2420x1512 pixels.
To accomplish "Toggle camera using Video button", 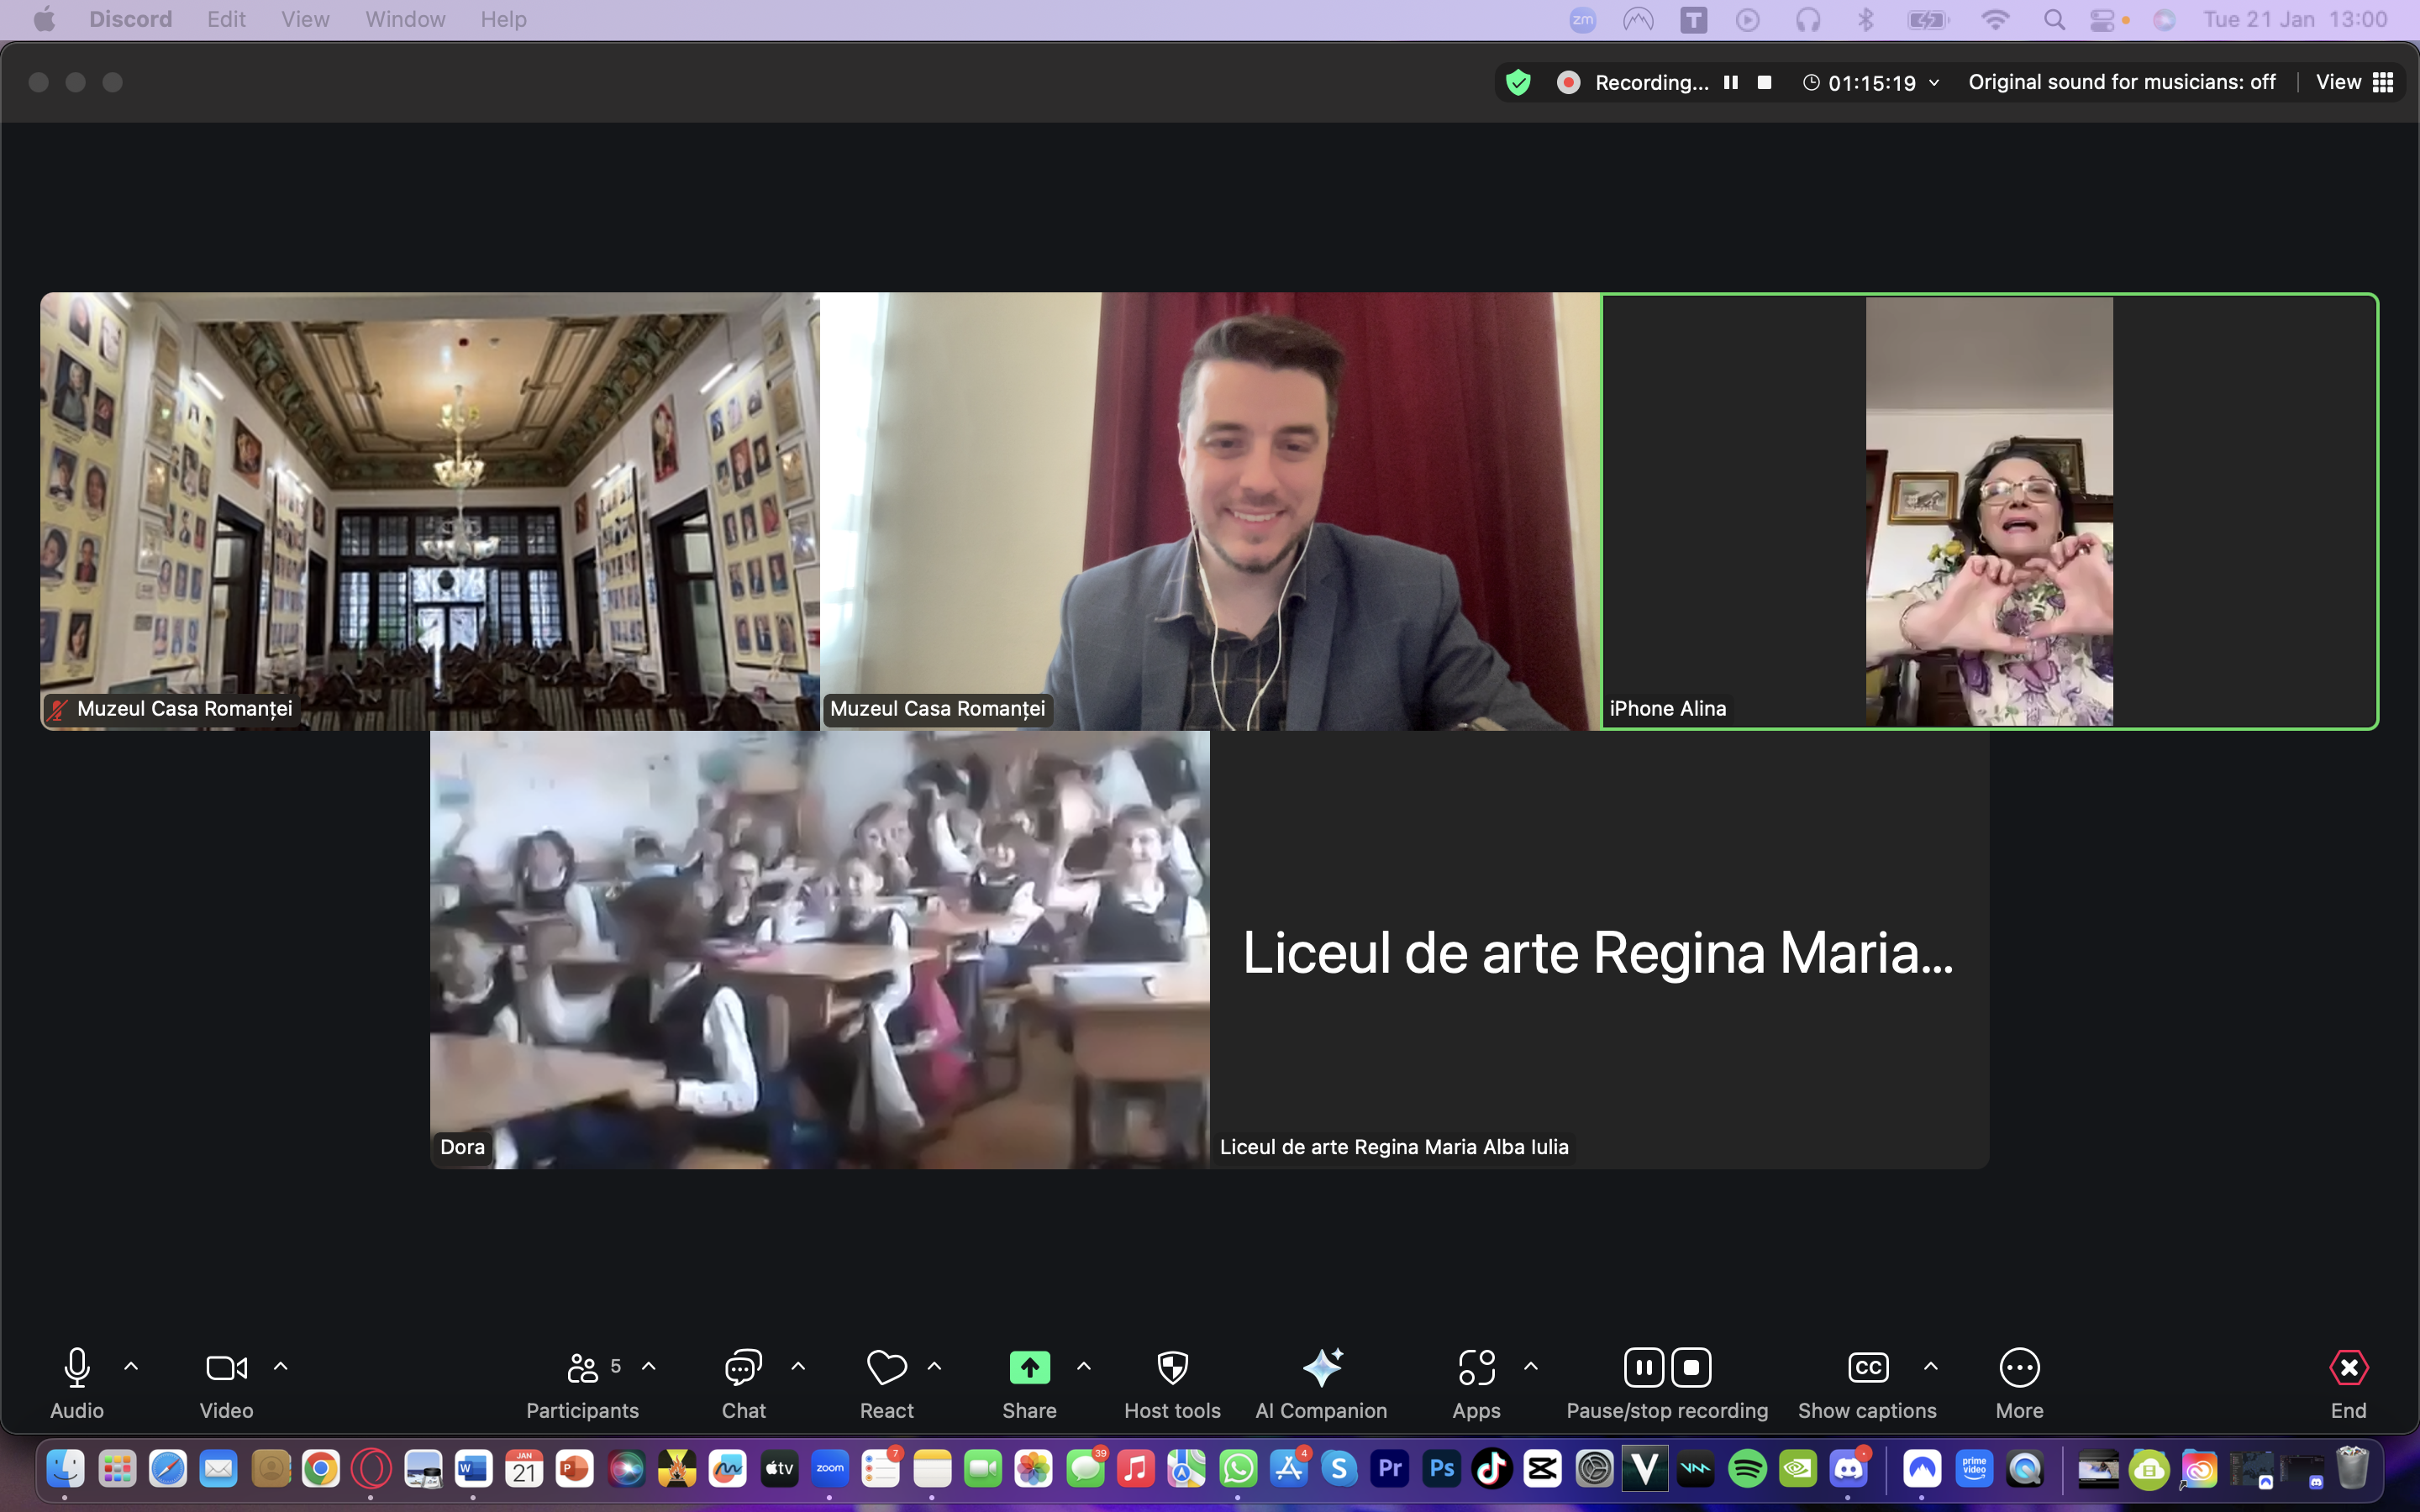I will pyautogui.click(x=226, y=1368).
